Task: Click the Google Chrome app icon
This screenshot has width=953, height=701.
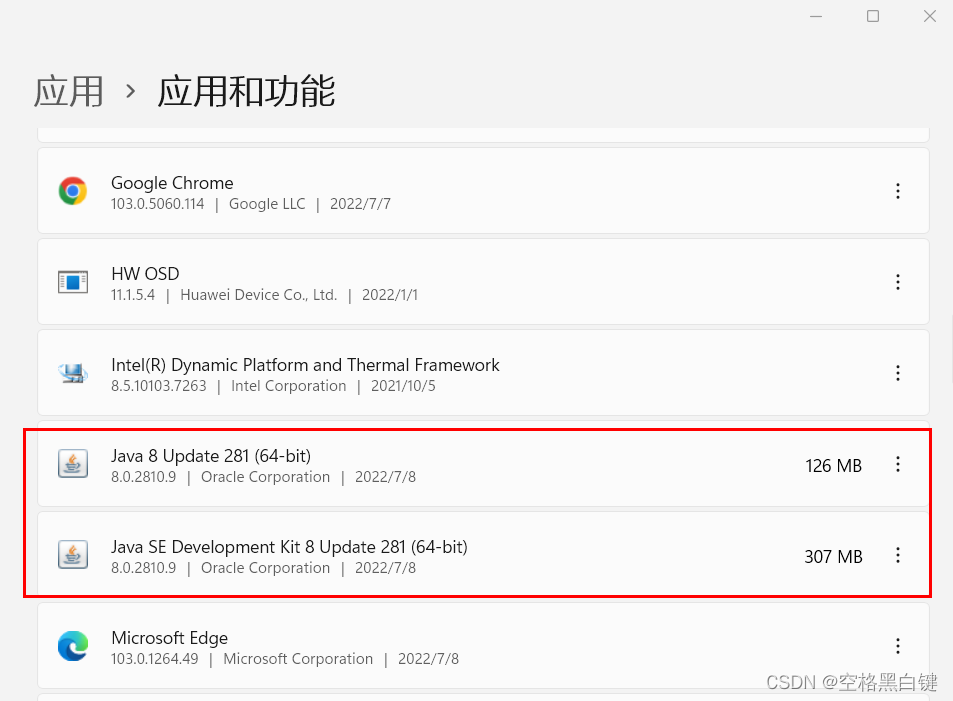Action: 73,191
